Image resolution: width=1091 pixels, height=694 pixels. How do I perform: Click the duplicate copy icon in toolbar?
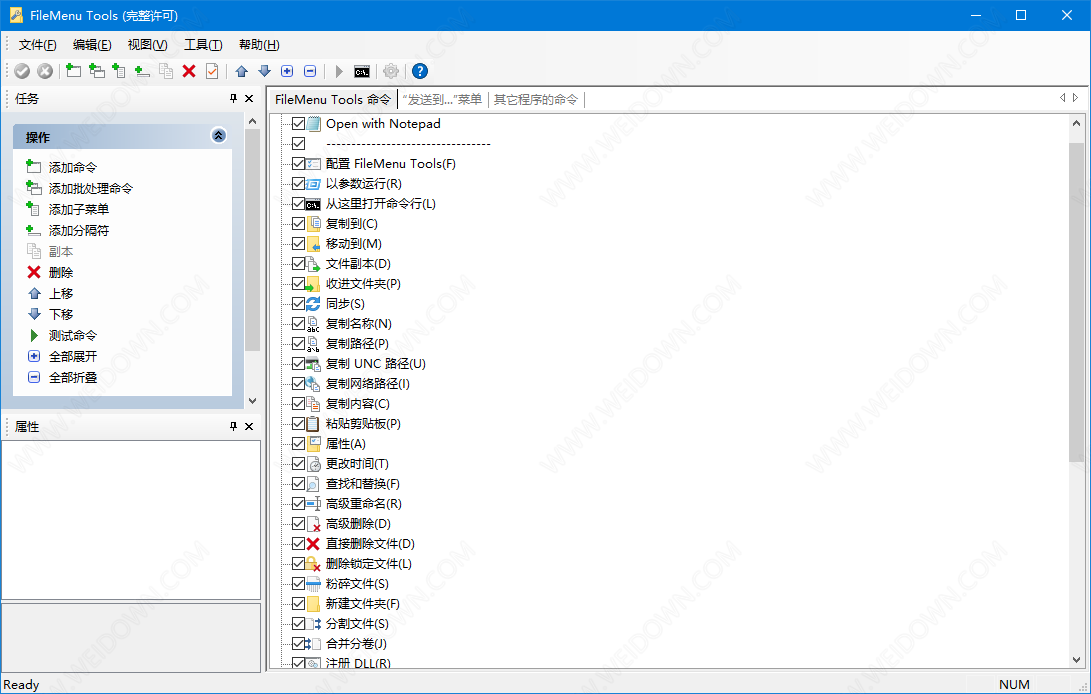[166, 71]
